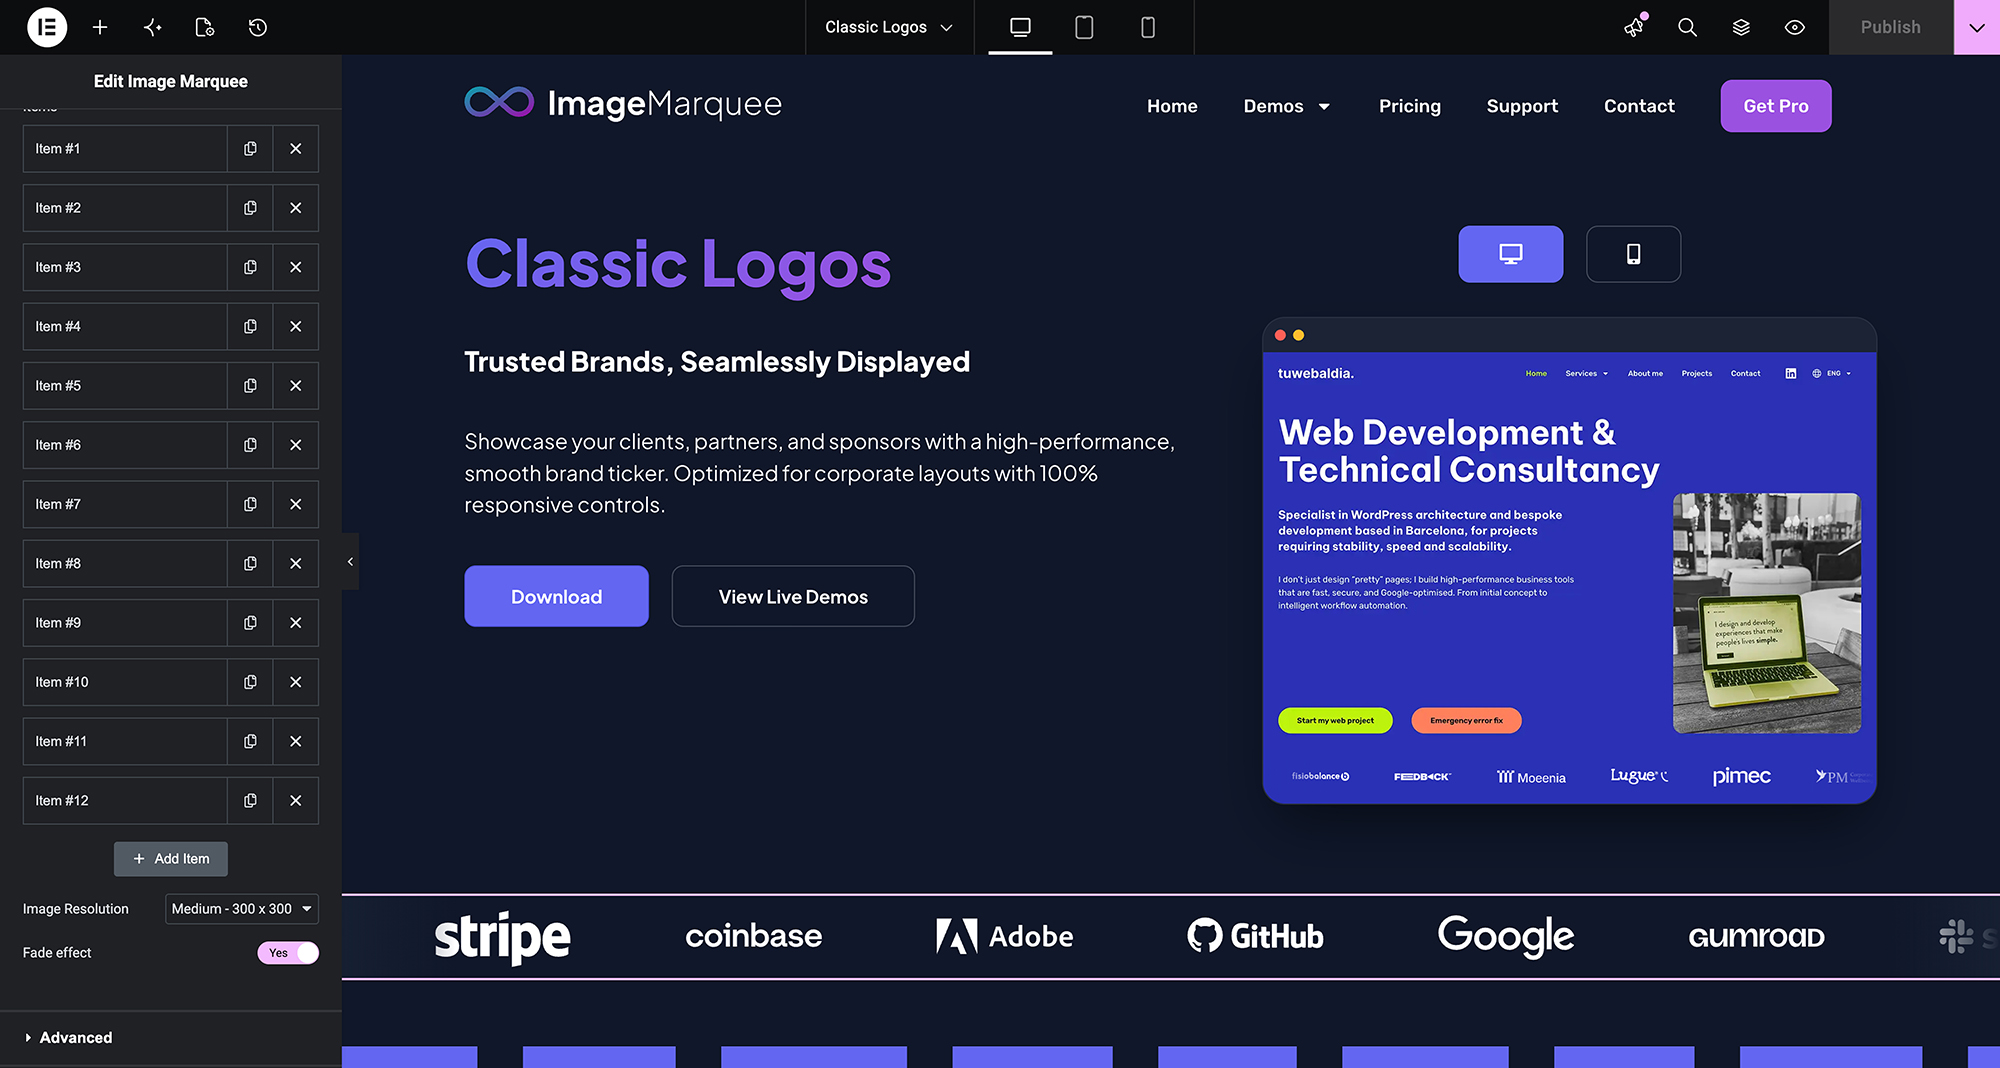Switch to mobile responsive view
Image resolution: width=2000 pixels, height=1068 pixels.
point(1148,27)
